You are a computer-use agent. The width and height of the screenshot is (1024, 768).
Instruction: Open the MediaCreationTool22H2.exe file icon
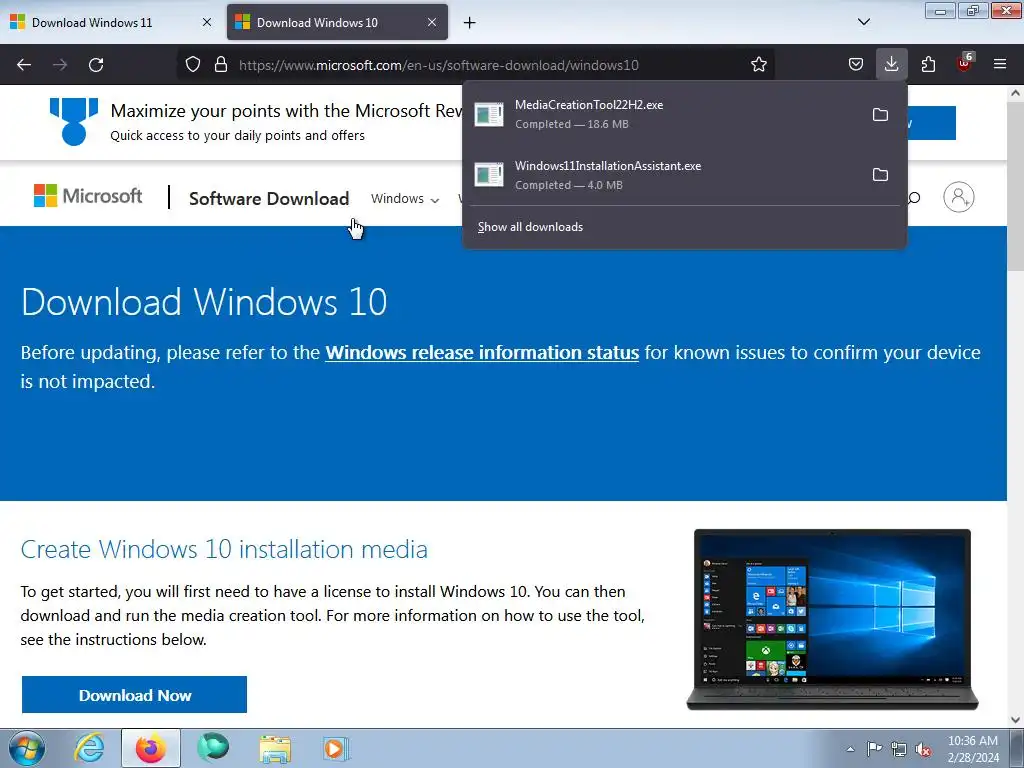[x=488, y=114]
